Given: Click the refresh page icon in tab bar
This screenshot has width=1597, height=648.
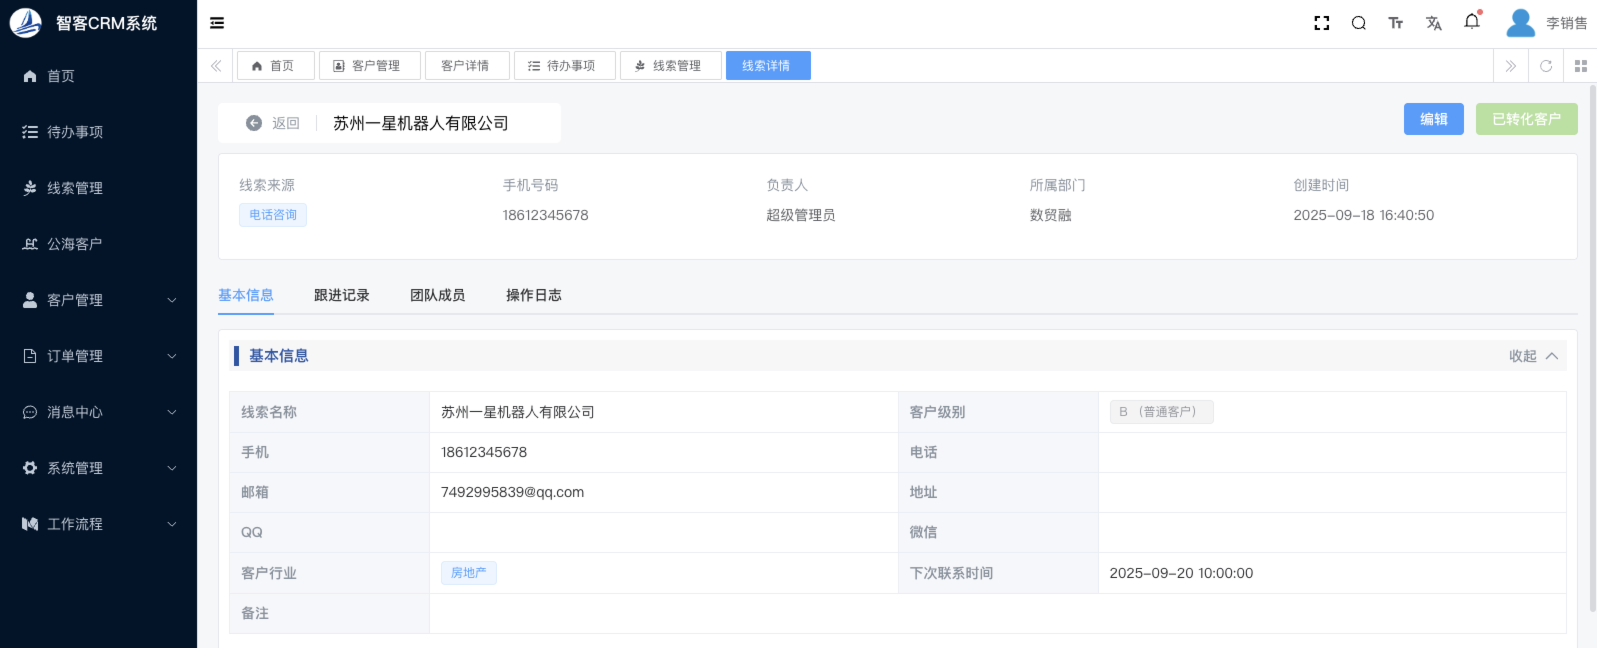Looking at the screenshot, I should (x=1545, y=66).
